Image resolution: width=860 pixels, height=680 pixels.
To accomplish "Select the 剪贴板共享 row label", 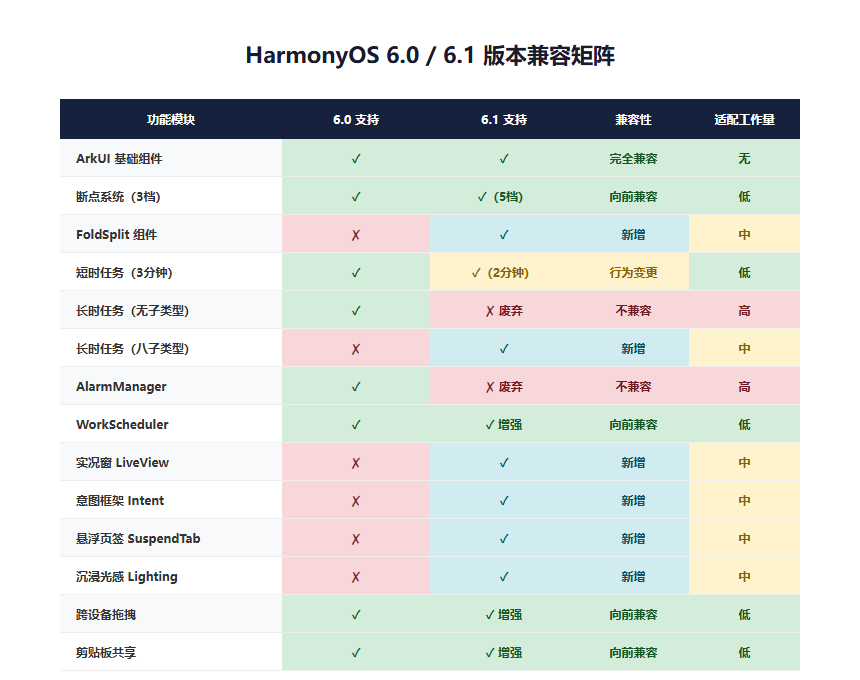I will [x=106, y=652].
